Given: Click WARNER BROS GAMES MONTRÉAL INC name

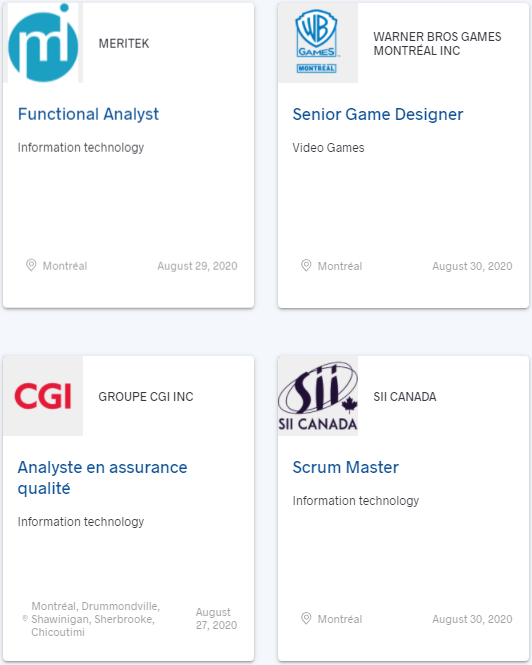Looking at the screenshot, I should click(437, 43).
